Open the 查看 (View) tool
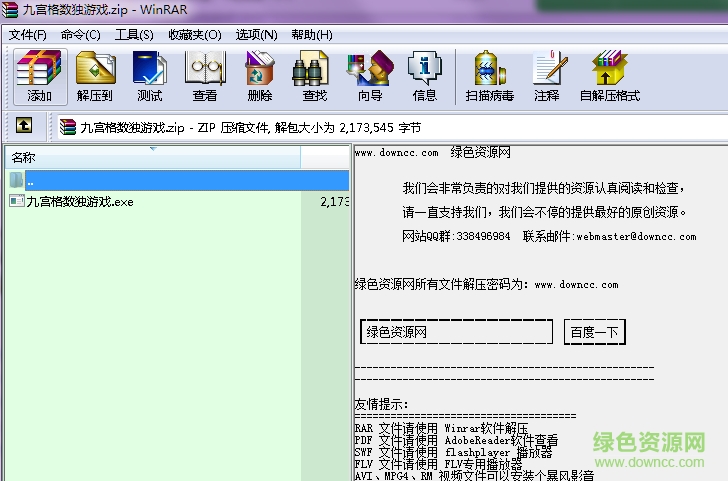This screenshot has height=481, width=728. (205, 77)
